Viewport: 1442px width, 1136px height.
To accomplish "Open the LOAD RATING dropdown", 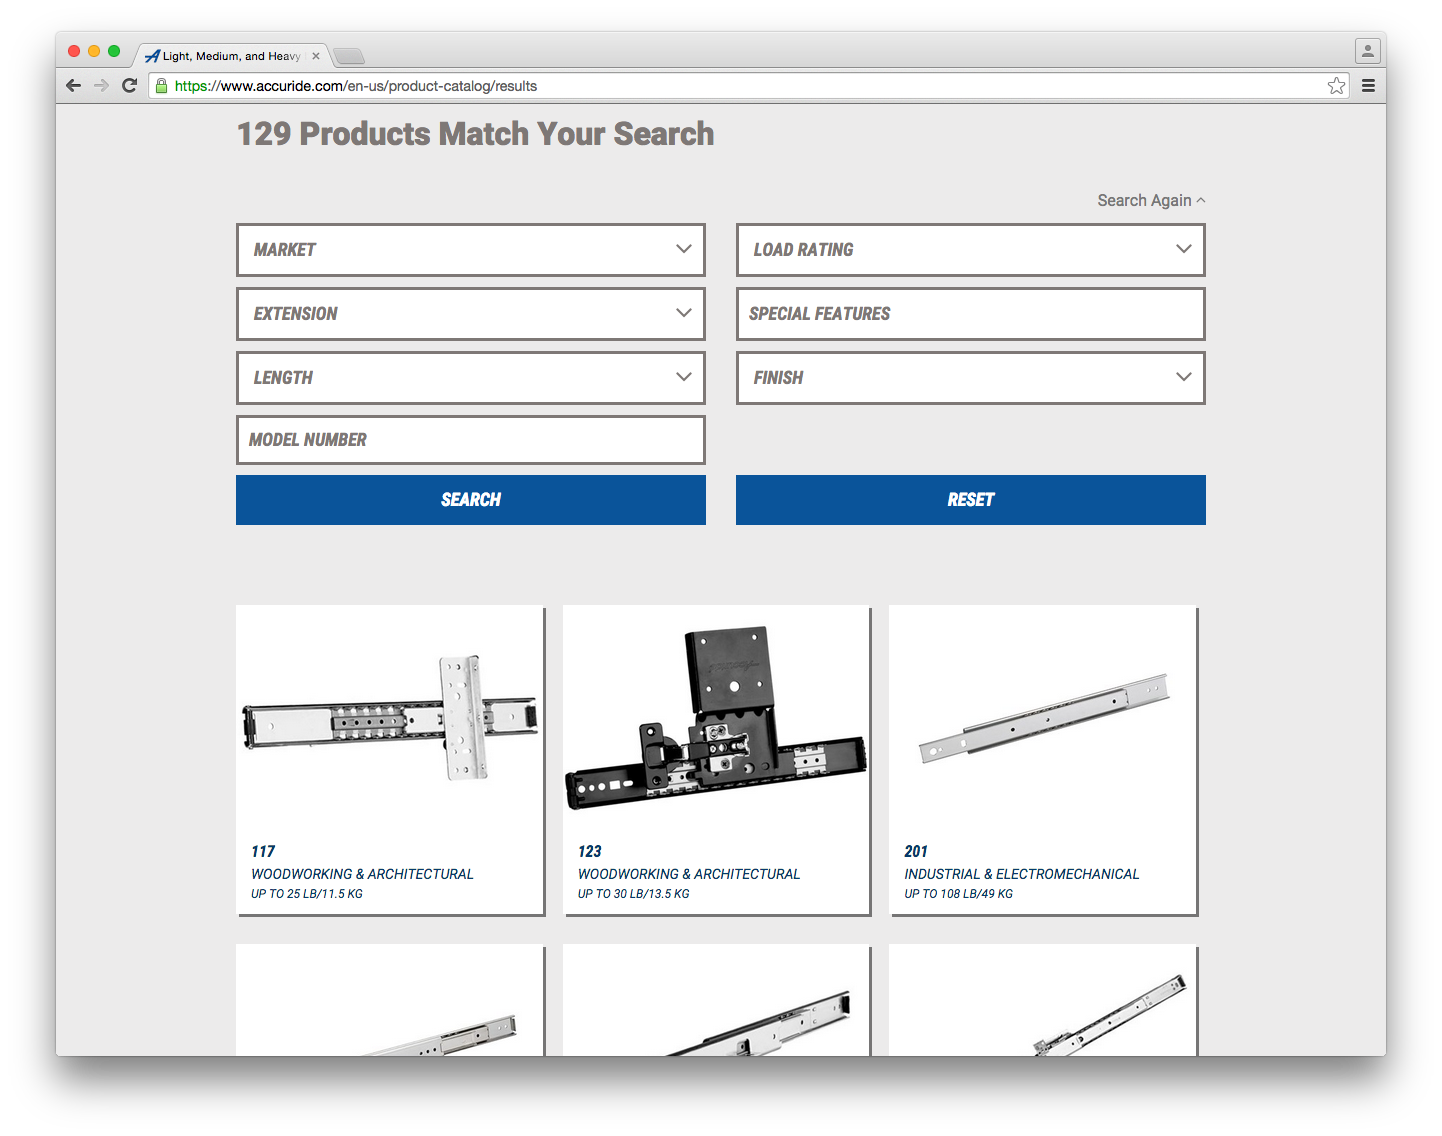I will (969, 250).
